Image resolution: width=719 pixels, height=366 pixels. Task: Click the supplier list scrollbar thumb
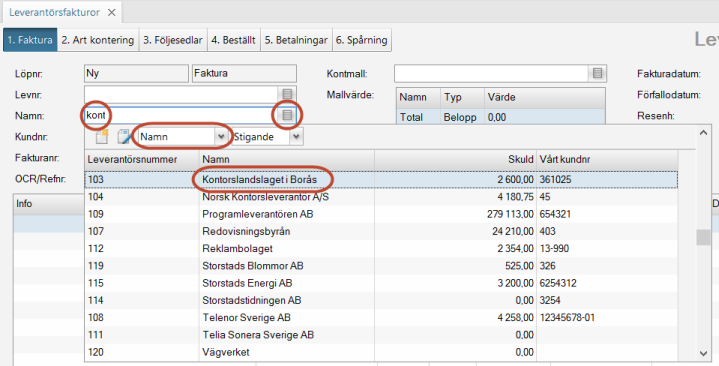703,237
